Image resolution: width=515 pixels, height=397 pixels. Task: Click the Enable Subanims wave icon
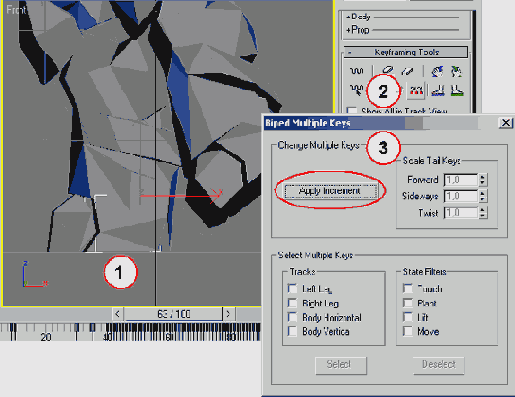point(356,71)
